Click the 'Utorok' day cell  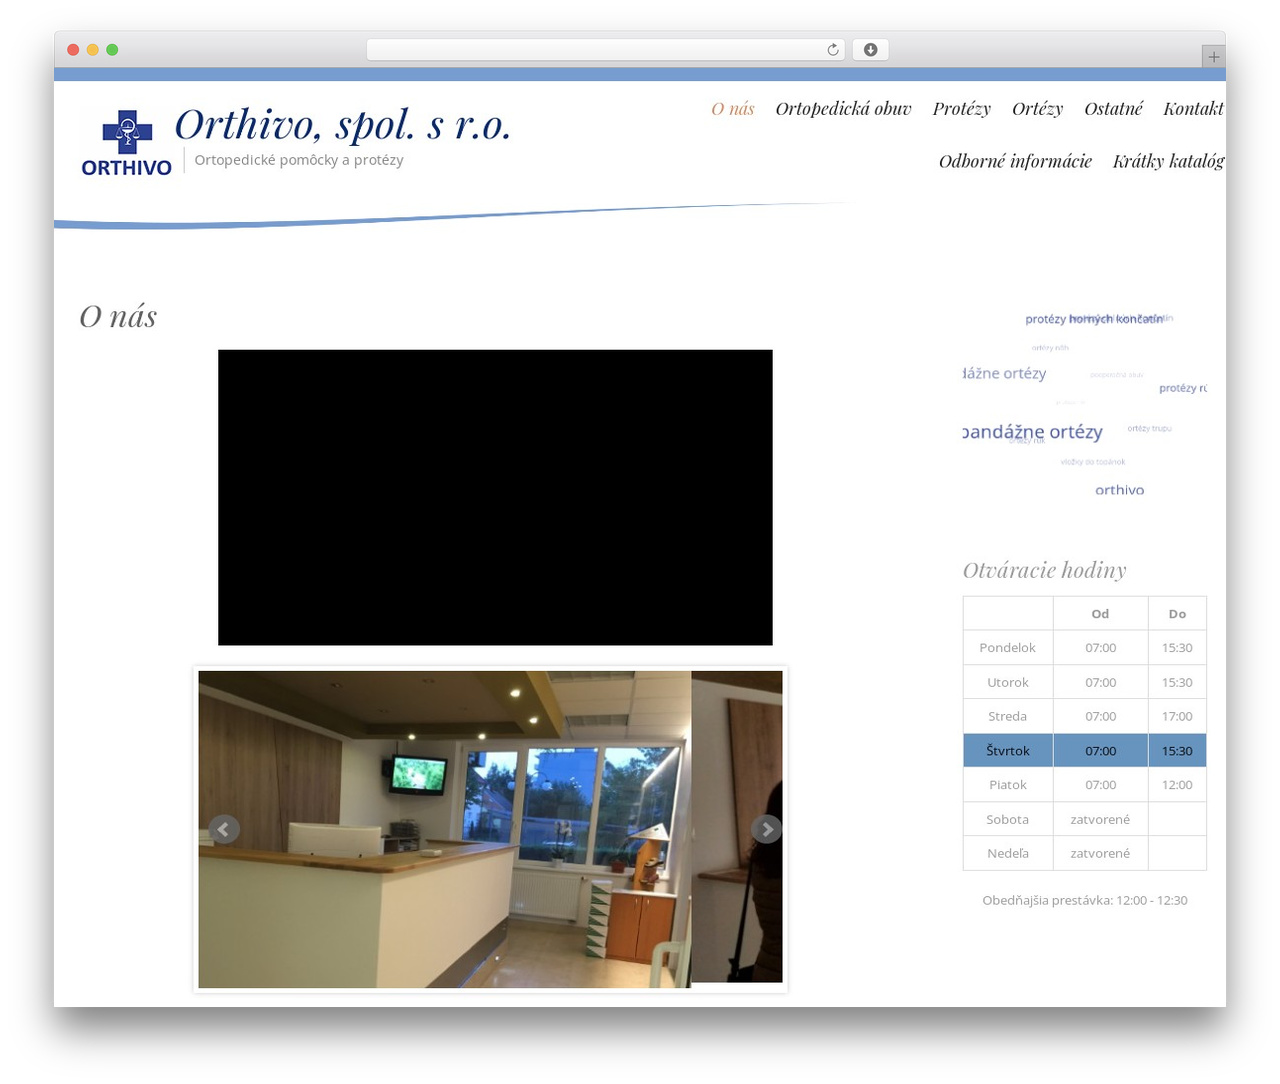tap(1007, 682)
